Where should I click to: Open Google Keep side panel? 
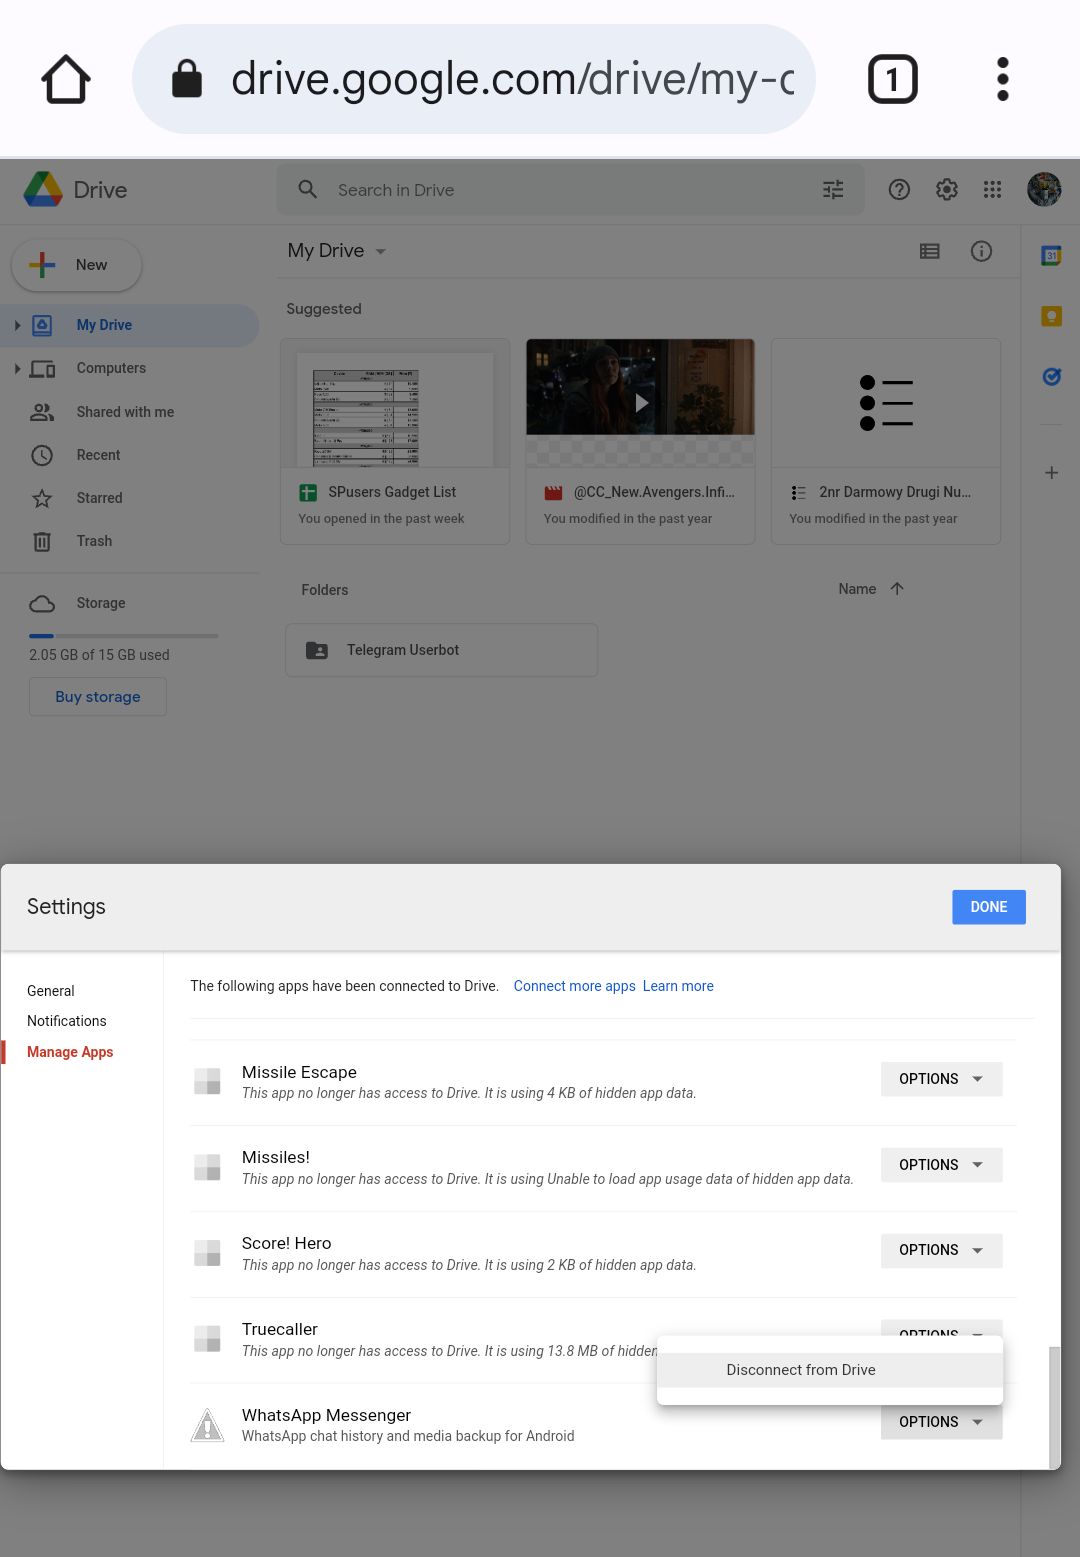click(1051, 316)
